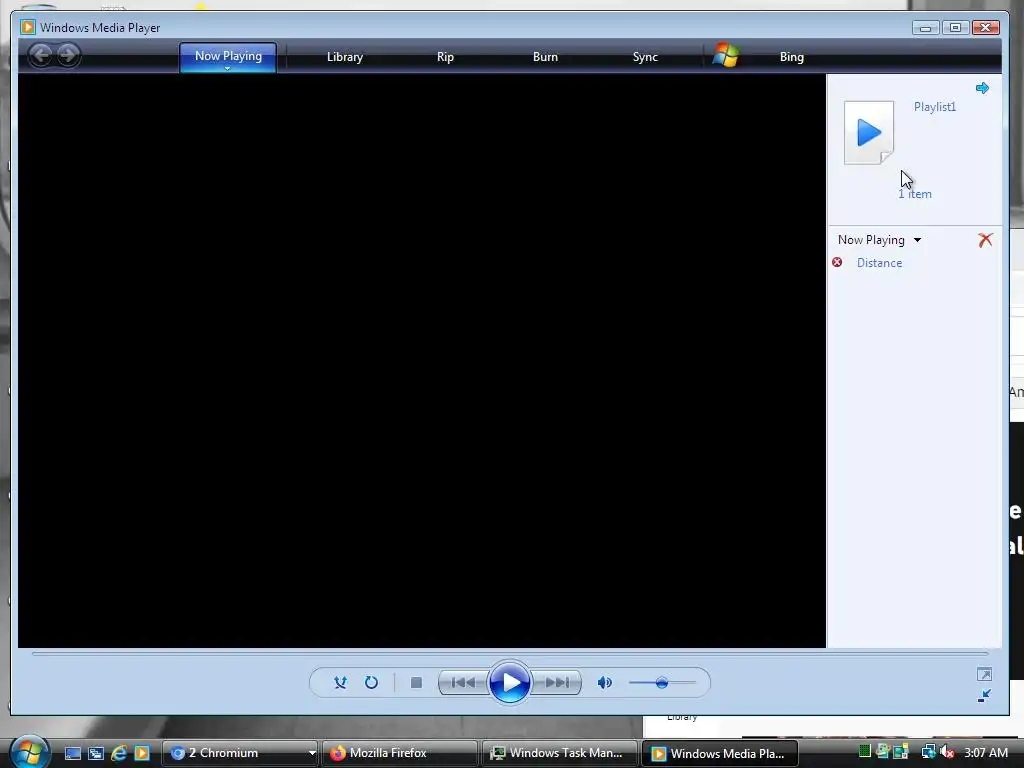Switch to full screen view

[984, 674]
